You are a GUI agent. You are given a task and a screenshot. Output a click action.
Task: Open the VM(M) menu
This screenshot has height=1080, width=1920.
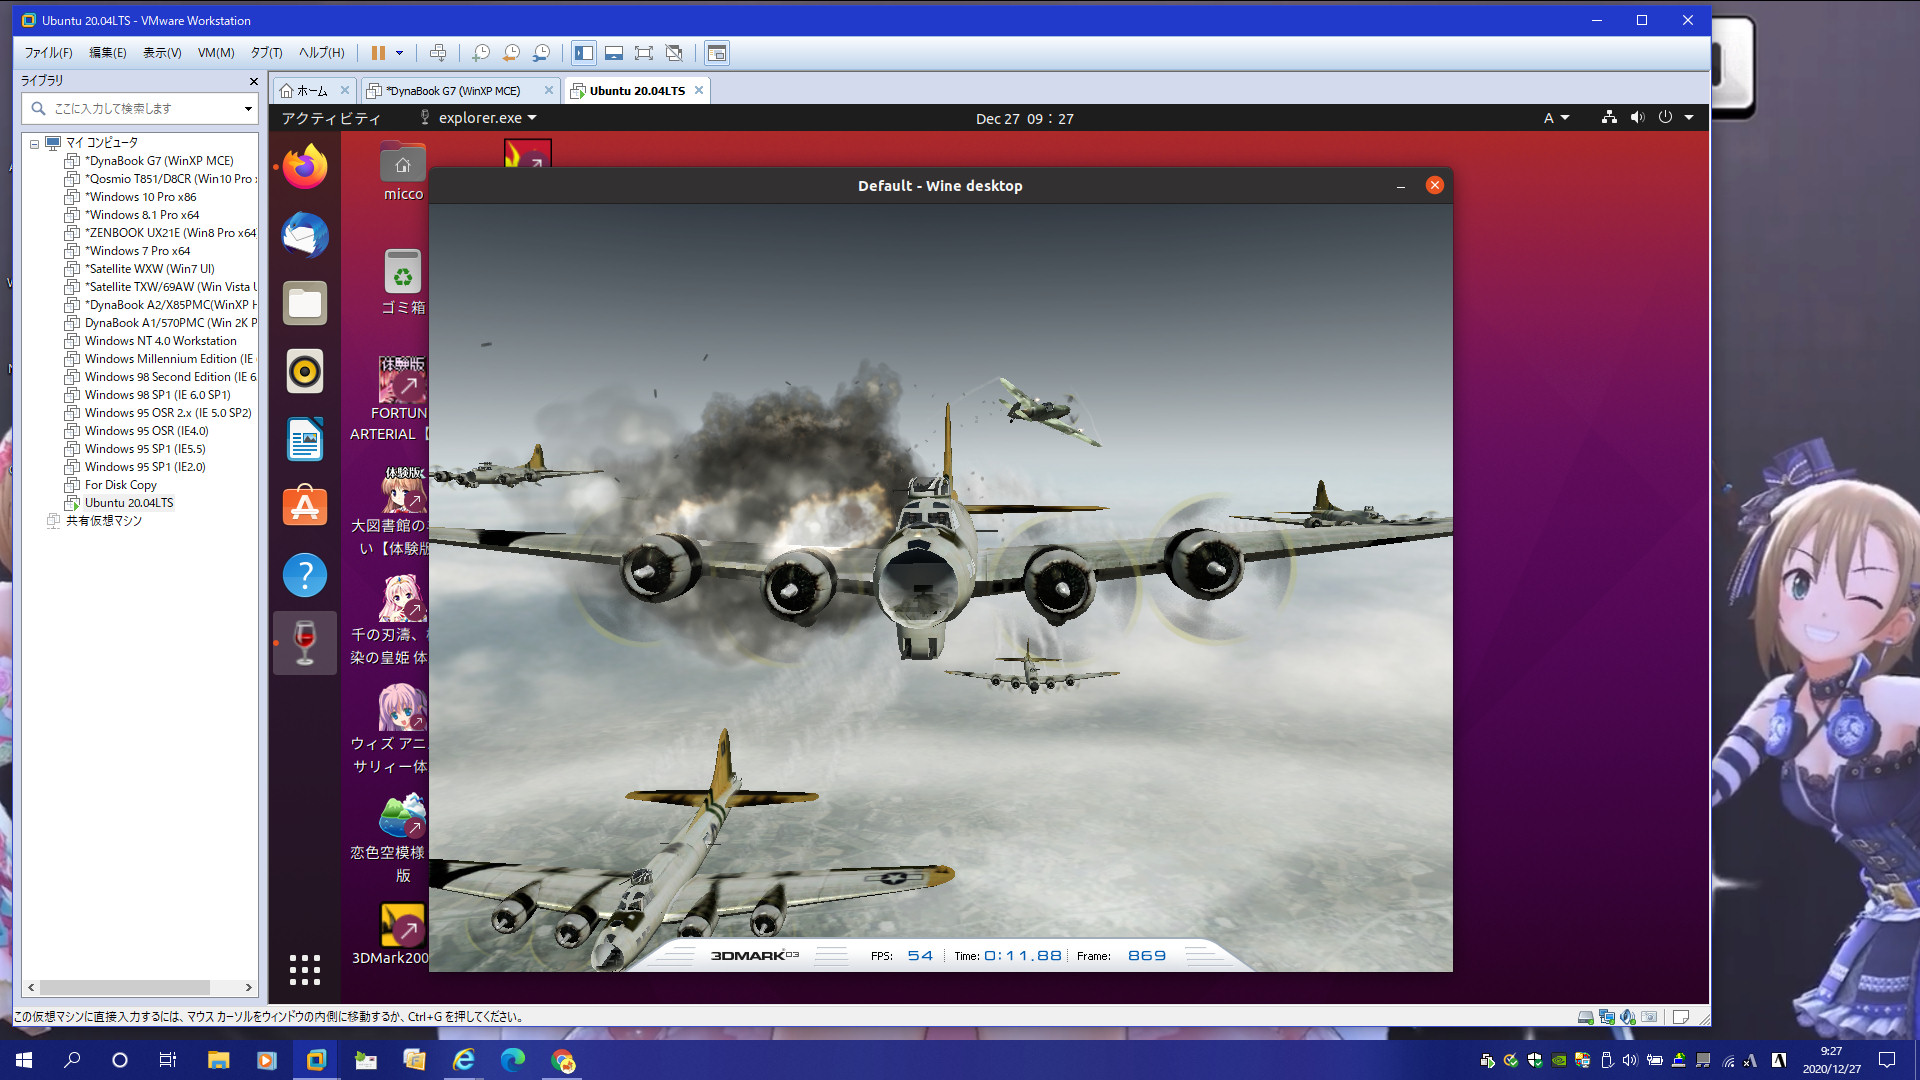(x=216, y=53)
